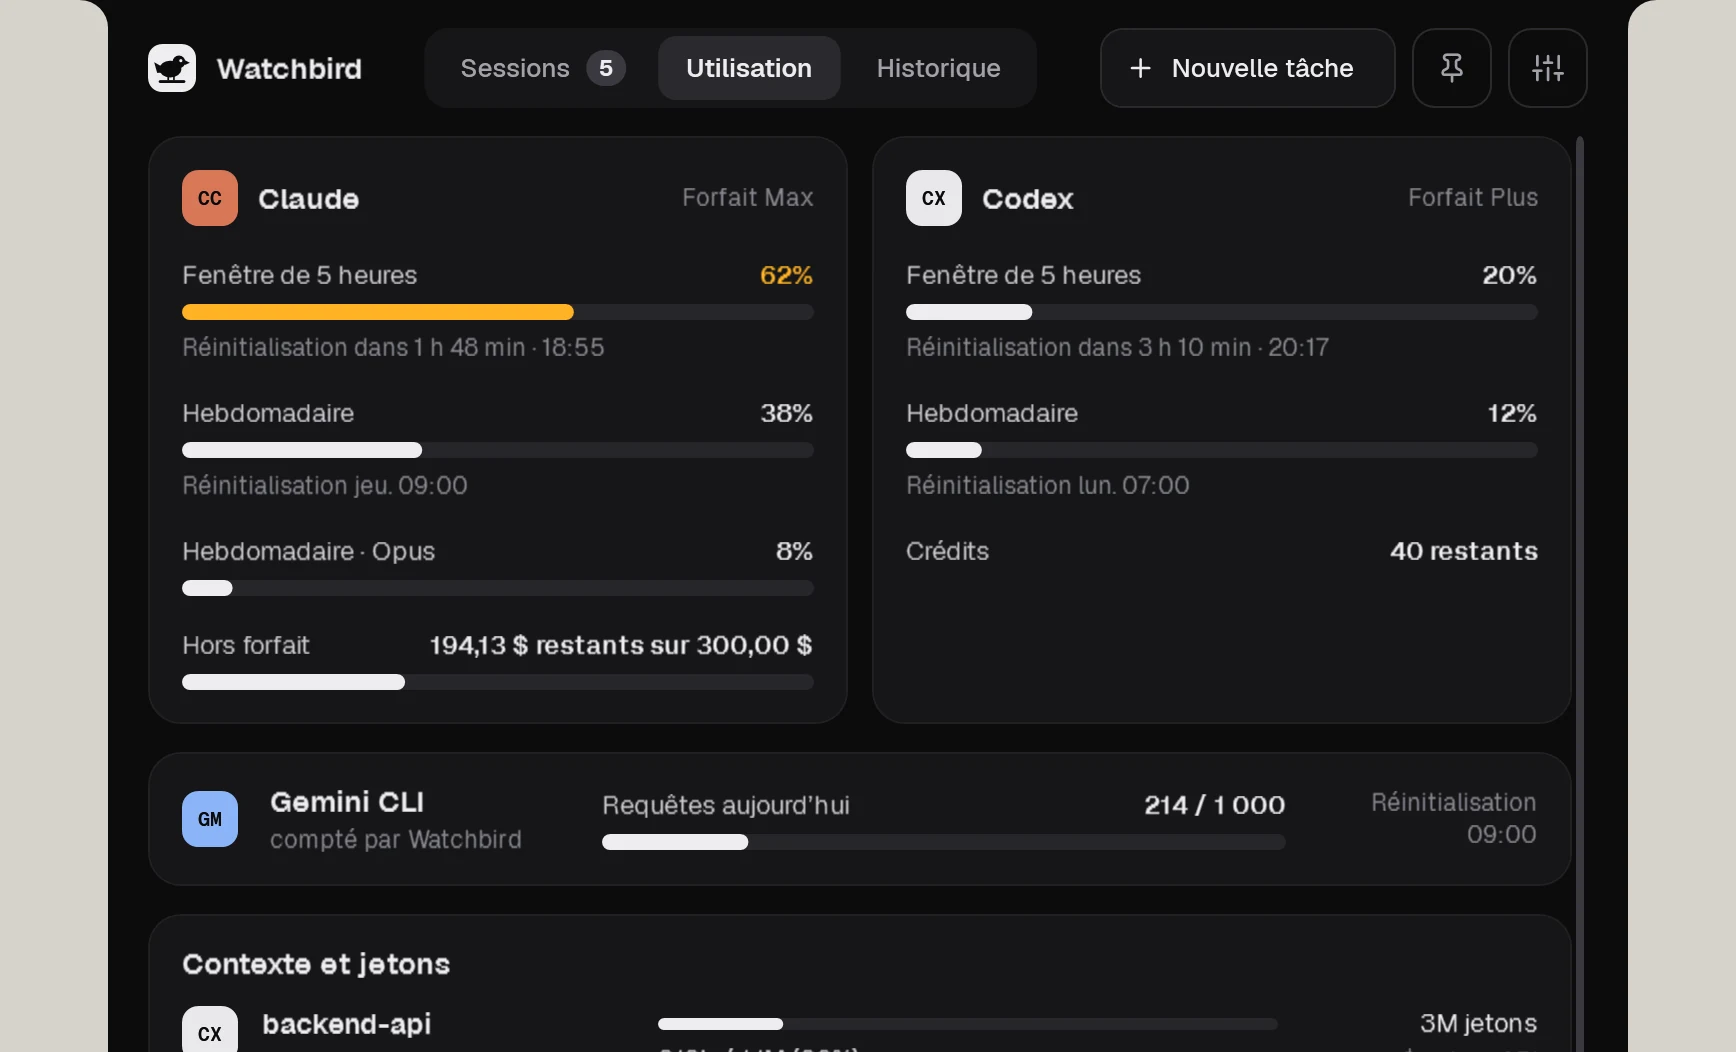
Task: Click the orange 62% value
Action: pos(786,275)
